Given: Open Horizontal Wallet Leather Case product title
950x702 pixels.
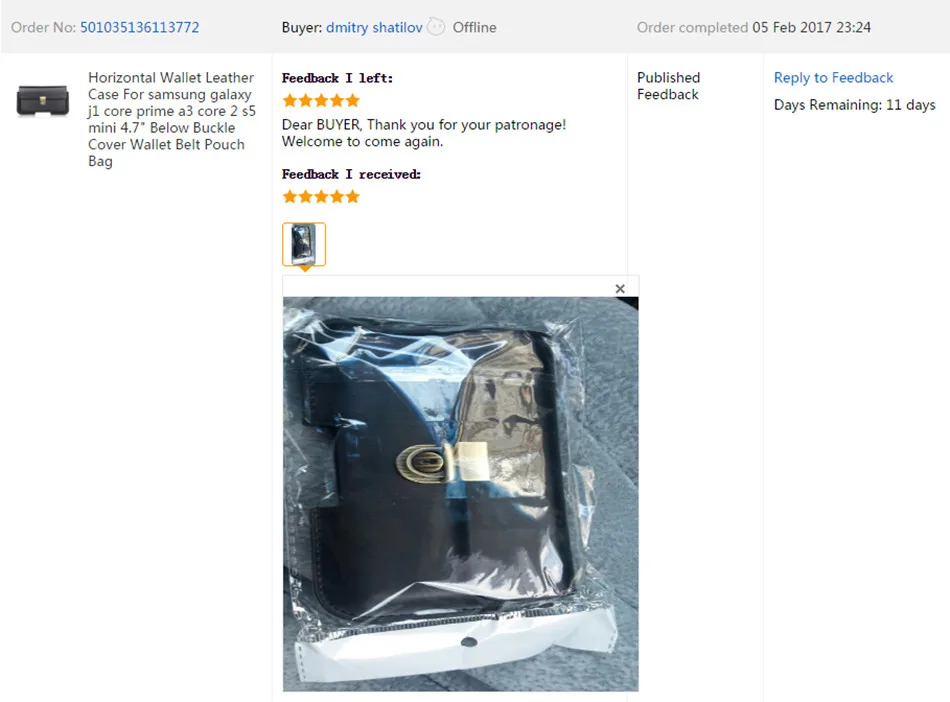Looking at the screenshot, I should (171, 119).
